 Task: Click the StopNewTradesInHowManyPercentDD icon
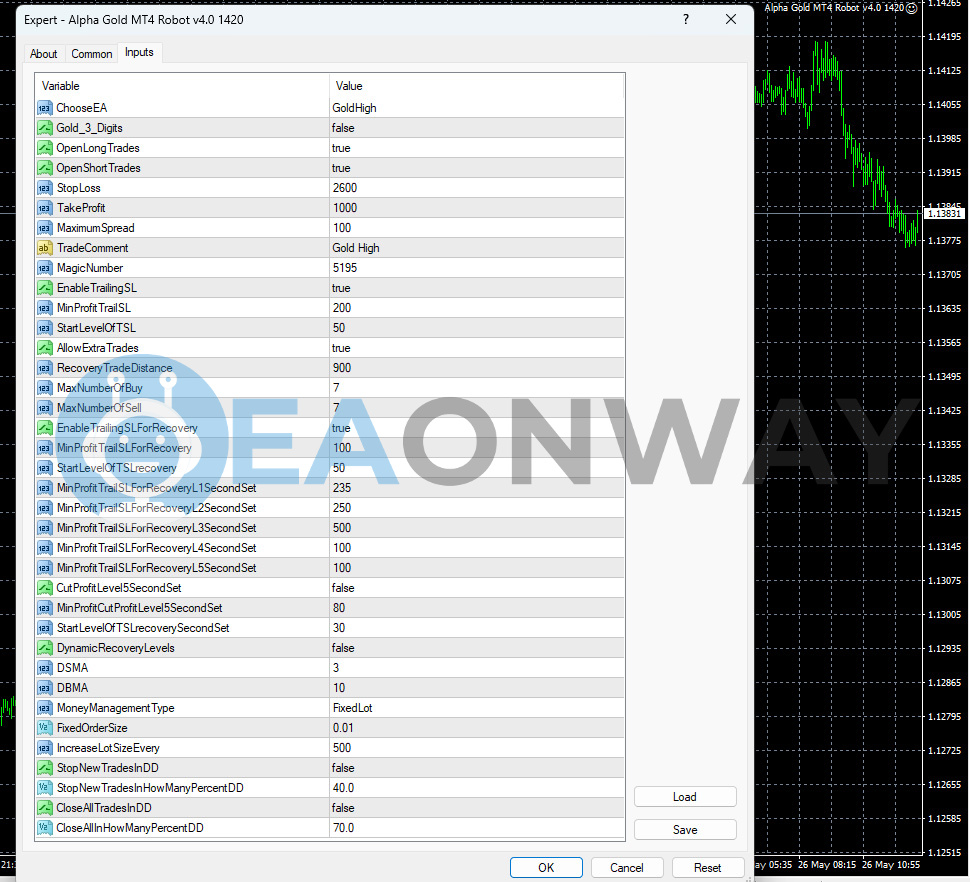[x=45, y=788]
